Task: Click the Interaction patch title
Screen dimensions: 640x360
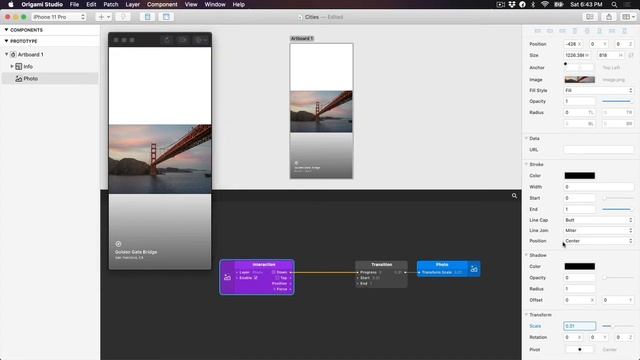Action: (264, 264)
